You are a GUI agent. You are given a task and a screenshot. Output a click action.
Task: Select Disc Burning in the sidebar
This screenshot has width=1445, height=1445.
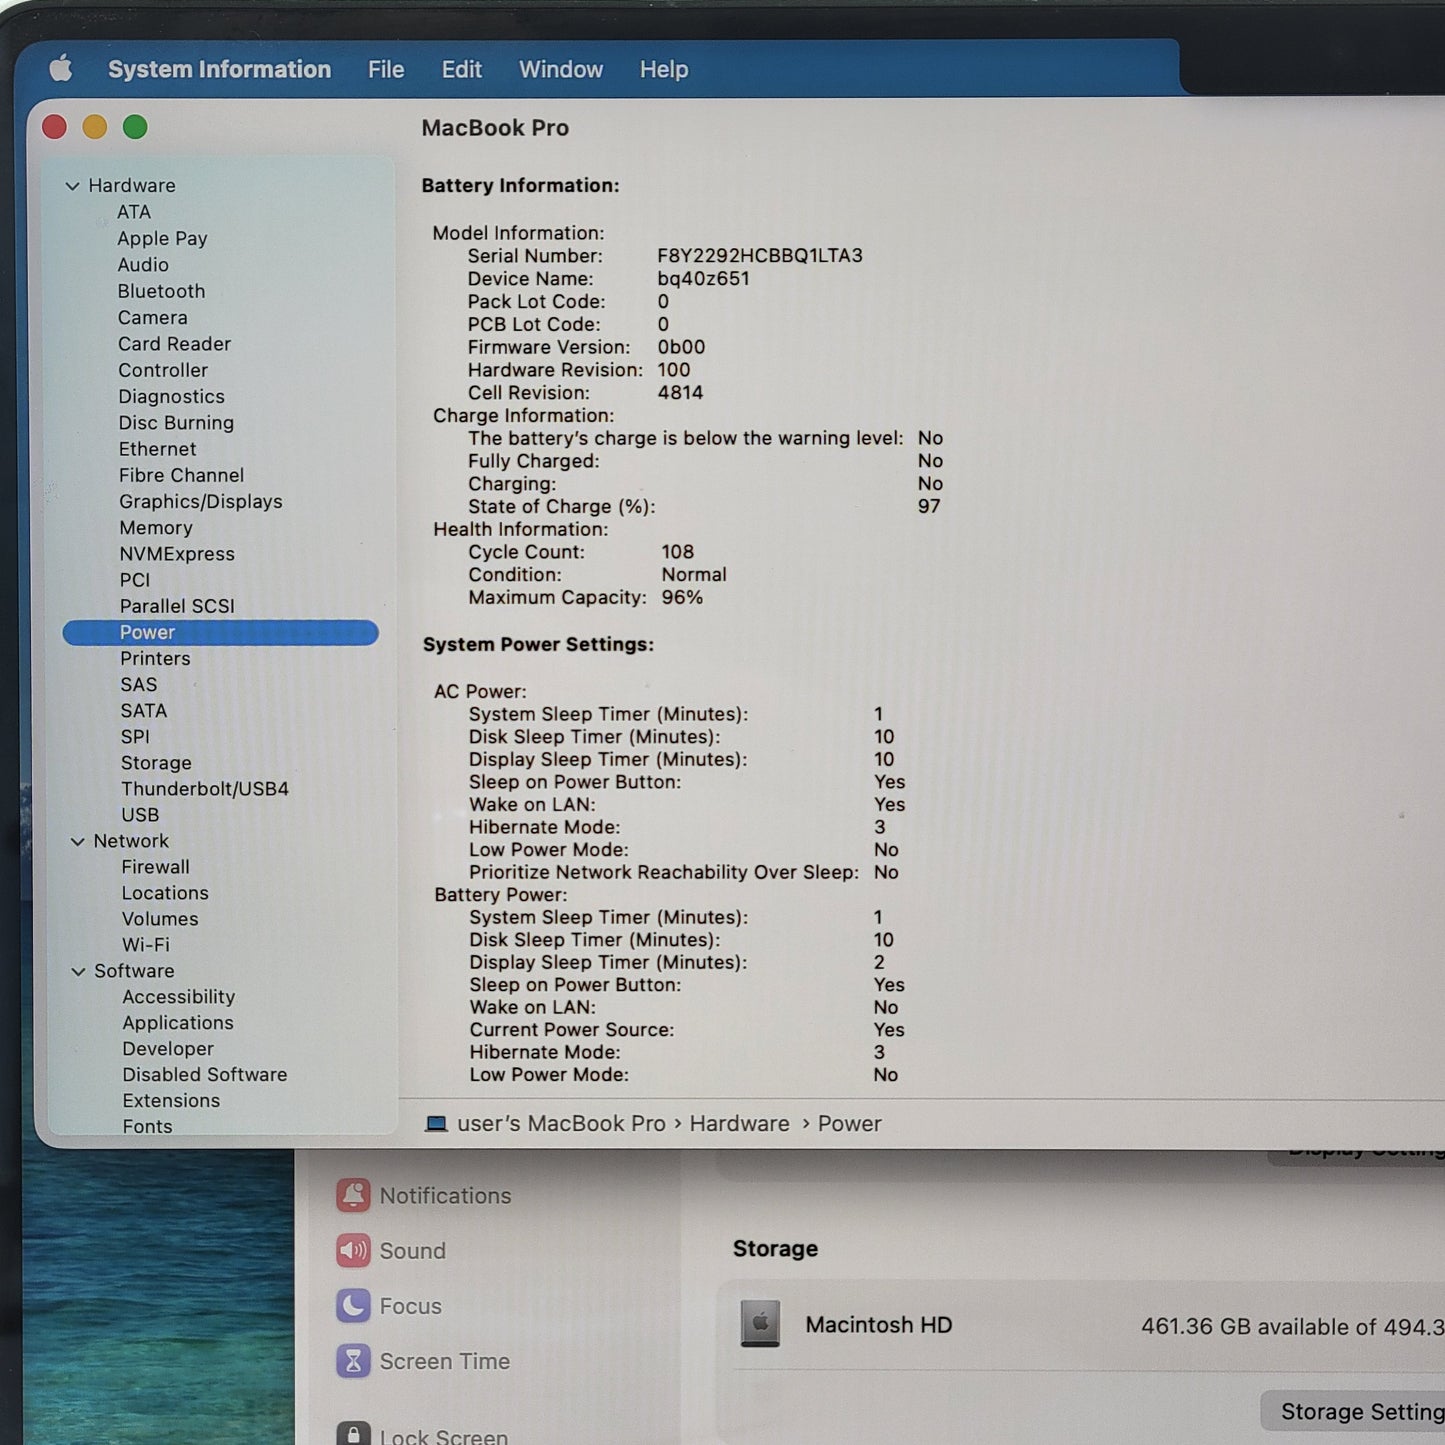tap(176, 423)
